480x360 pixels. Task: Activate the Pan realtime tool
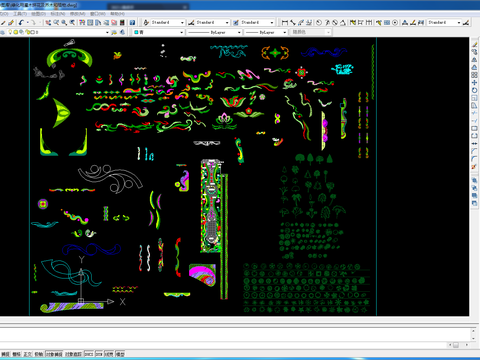pyautogui.click(x=48, y=22)
